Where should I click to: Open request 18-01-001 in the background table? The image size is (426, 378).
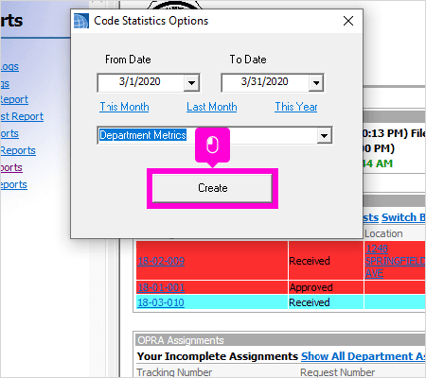click(161, 287)
